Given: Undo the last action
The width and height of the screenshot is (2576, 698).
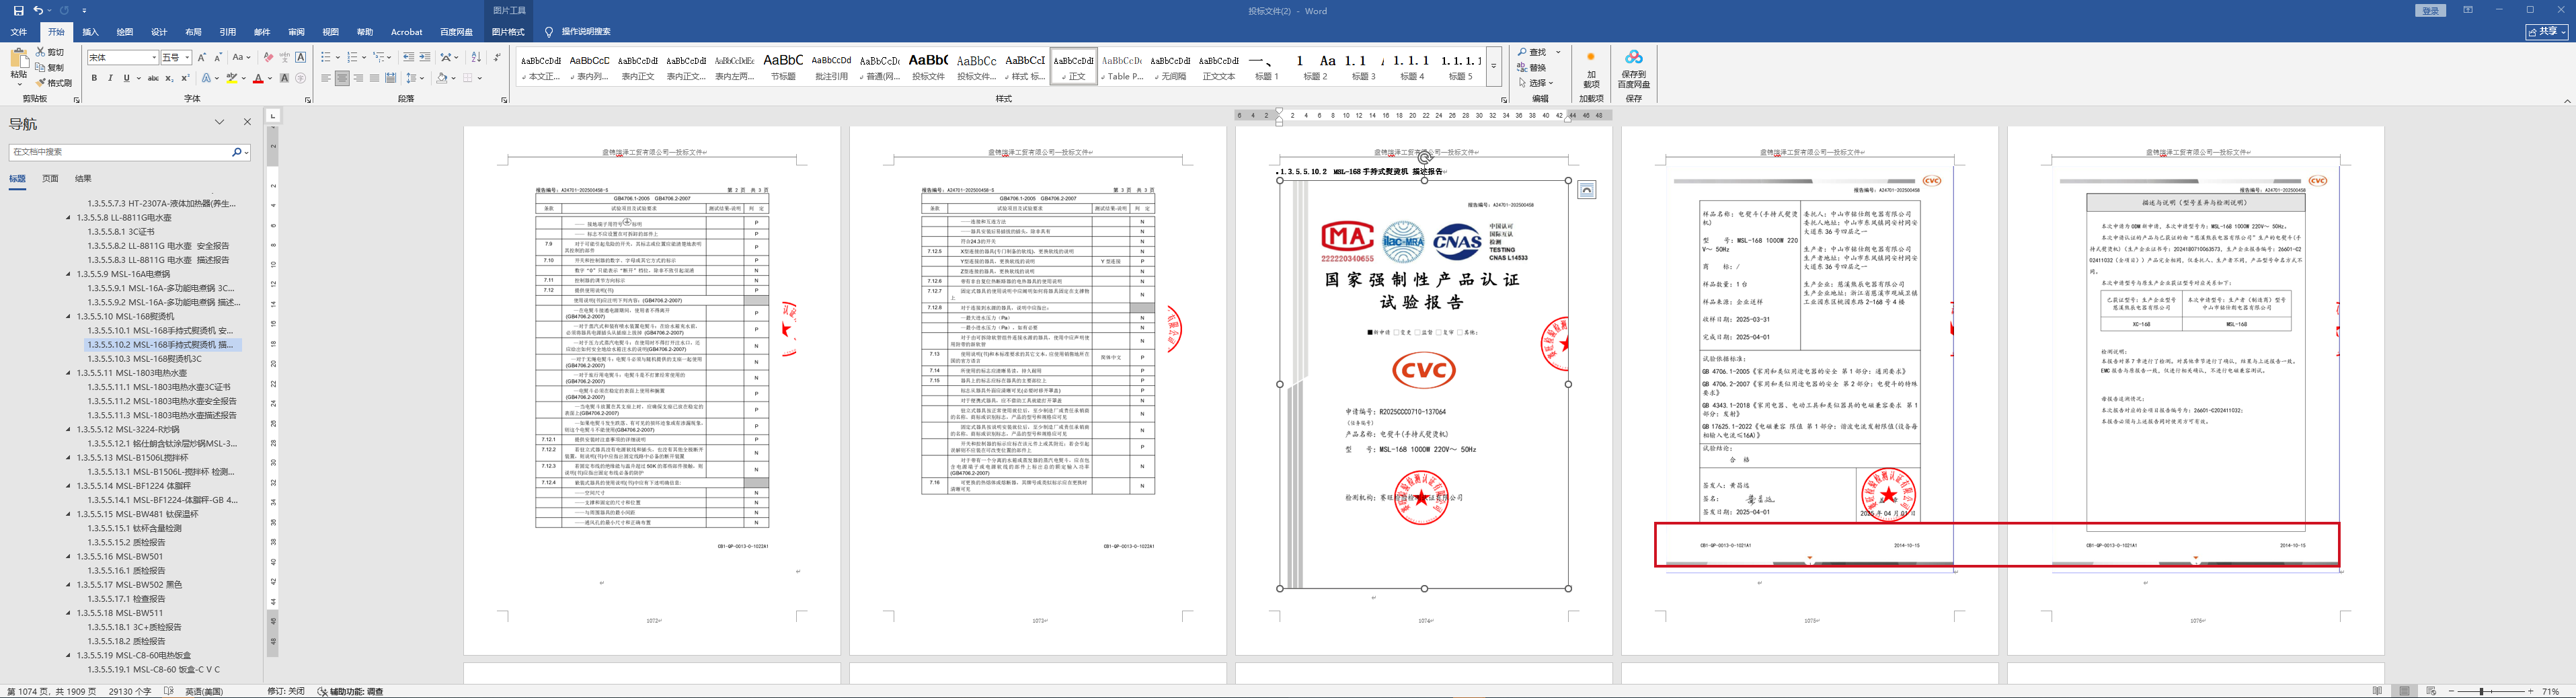Looking at the screenshot, I should pos(38,10).
